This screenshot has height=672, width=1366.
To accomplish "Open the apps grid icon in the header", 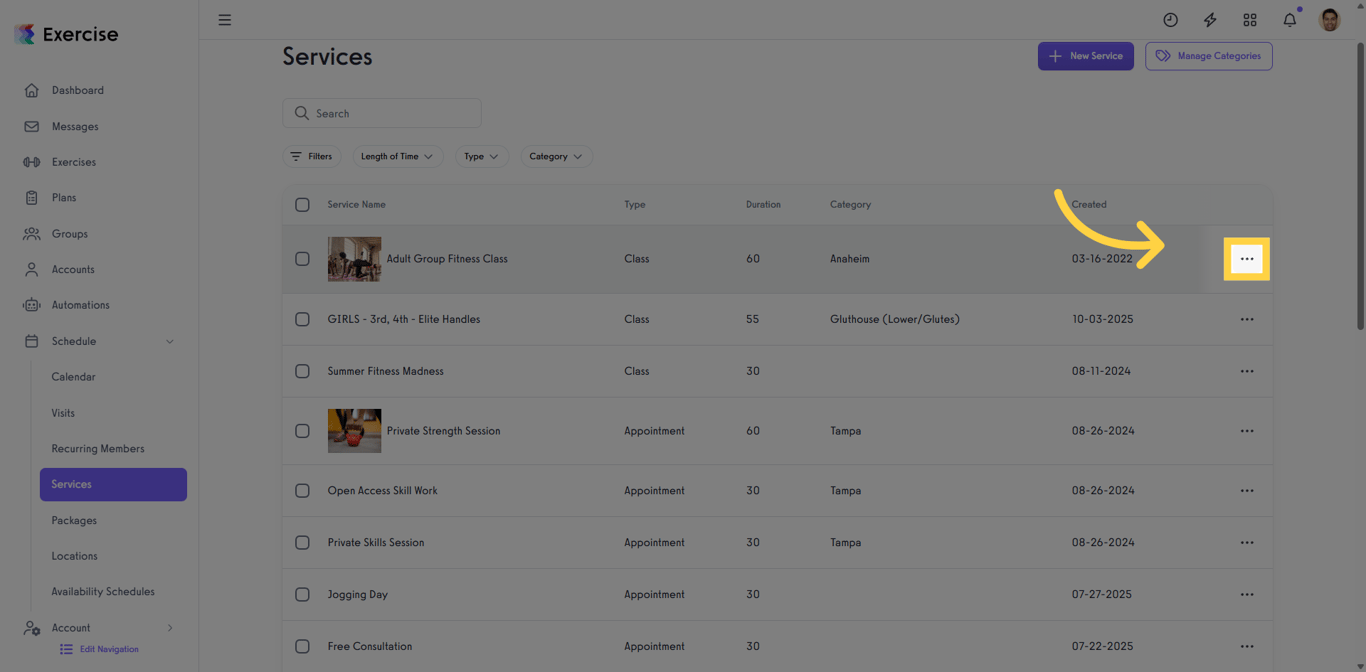I will 1250,19.
